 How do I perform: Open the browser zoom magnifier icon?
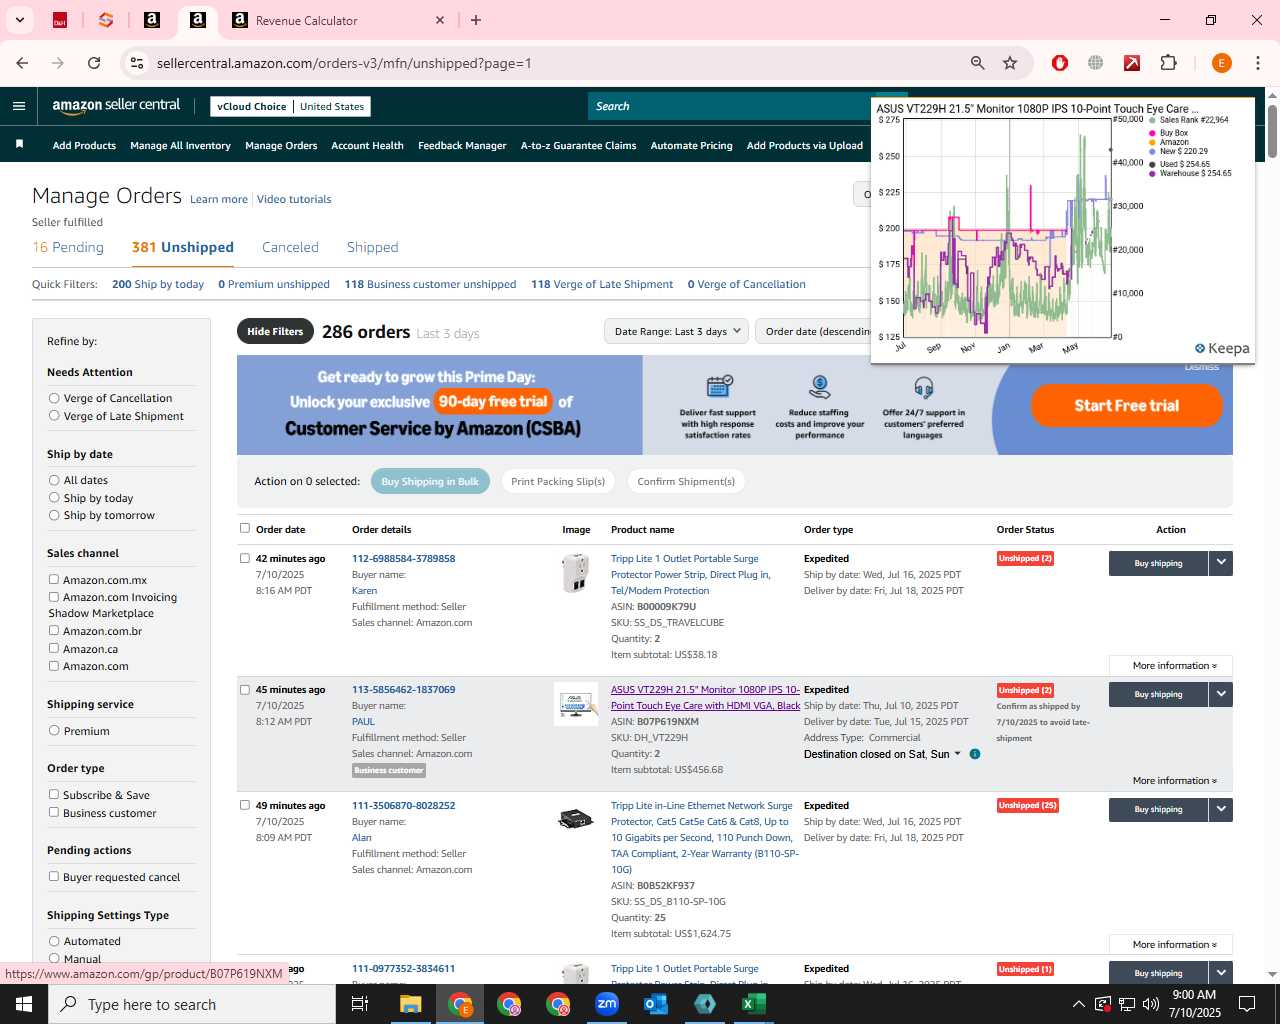coord(977,63)
